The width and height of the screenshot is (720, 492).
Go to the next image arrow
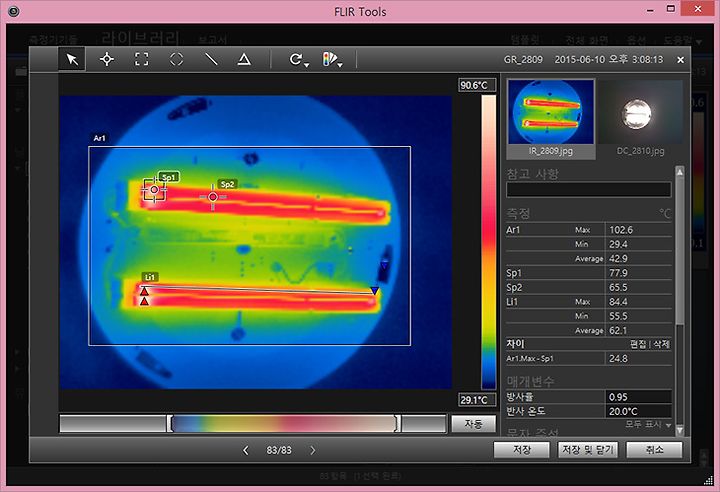point(312,451)
